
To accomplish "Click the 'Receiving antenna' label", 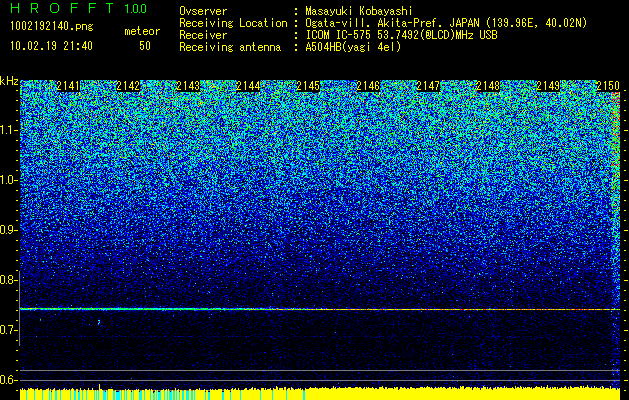I will (x=230, y=47).
